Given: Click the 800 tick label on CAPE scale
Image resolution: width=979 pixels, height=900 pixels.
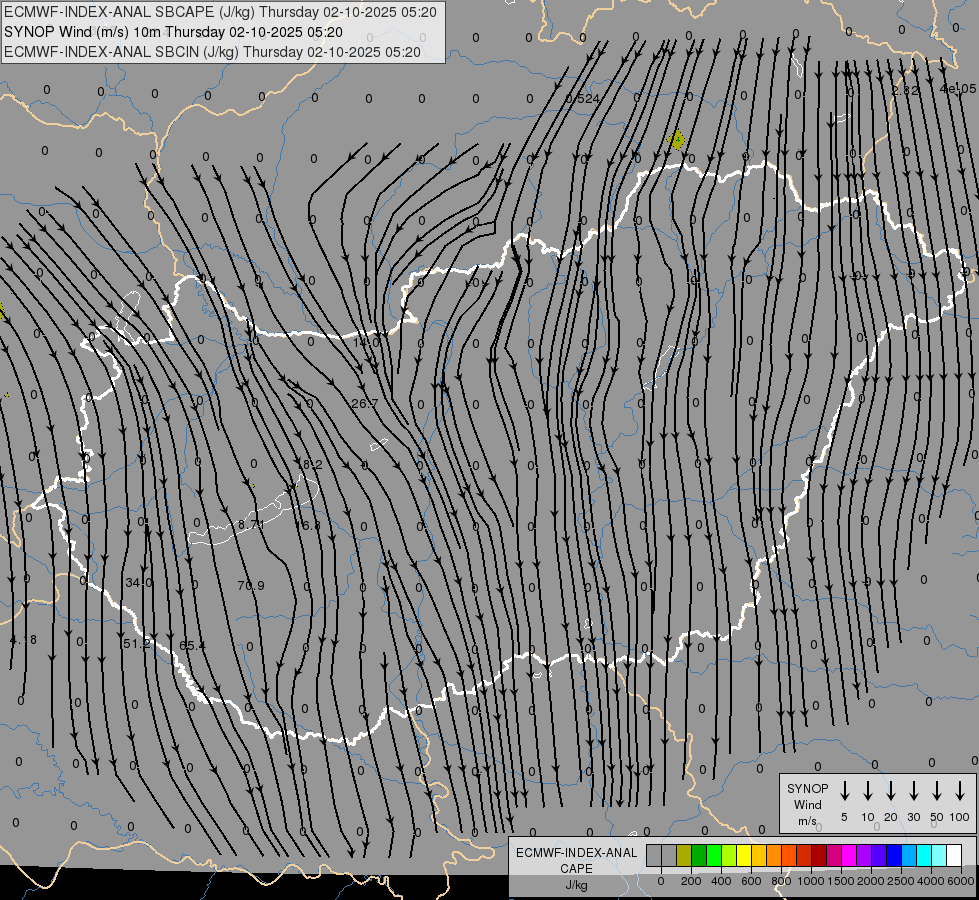Looking at the screenshot, I should pos(781,881).
